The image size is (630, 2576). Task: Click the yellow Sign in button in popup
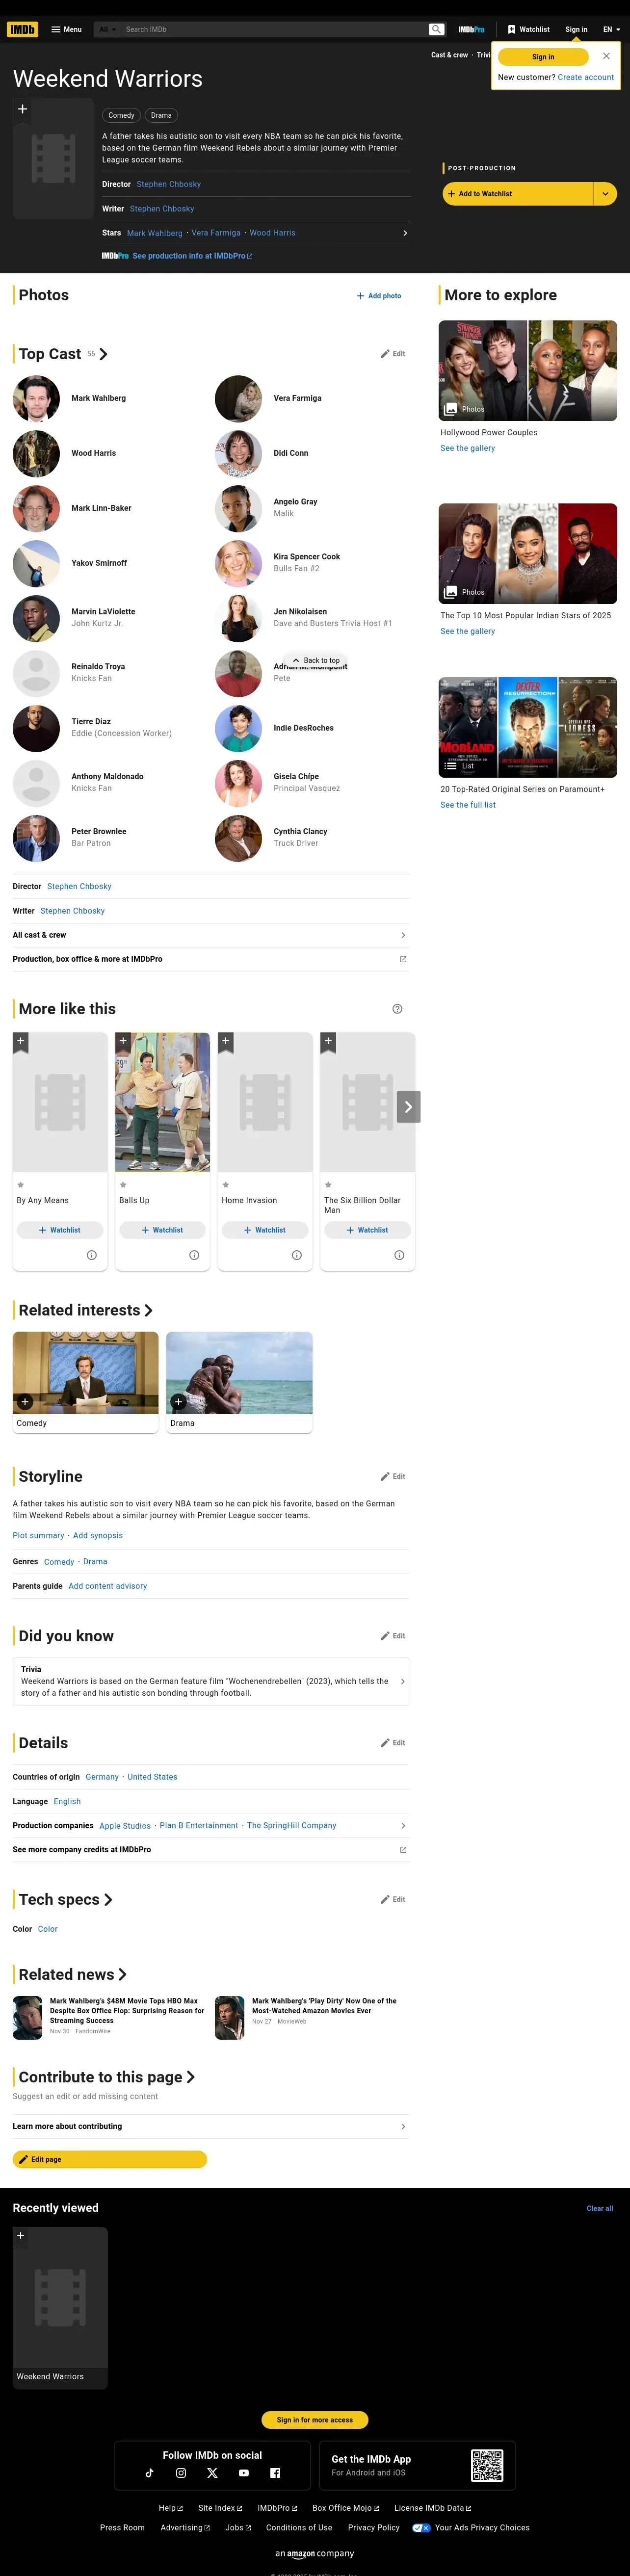pos(543,57)
